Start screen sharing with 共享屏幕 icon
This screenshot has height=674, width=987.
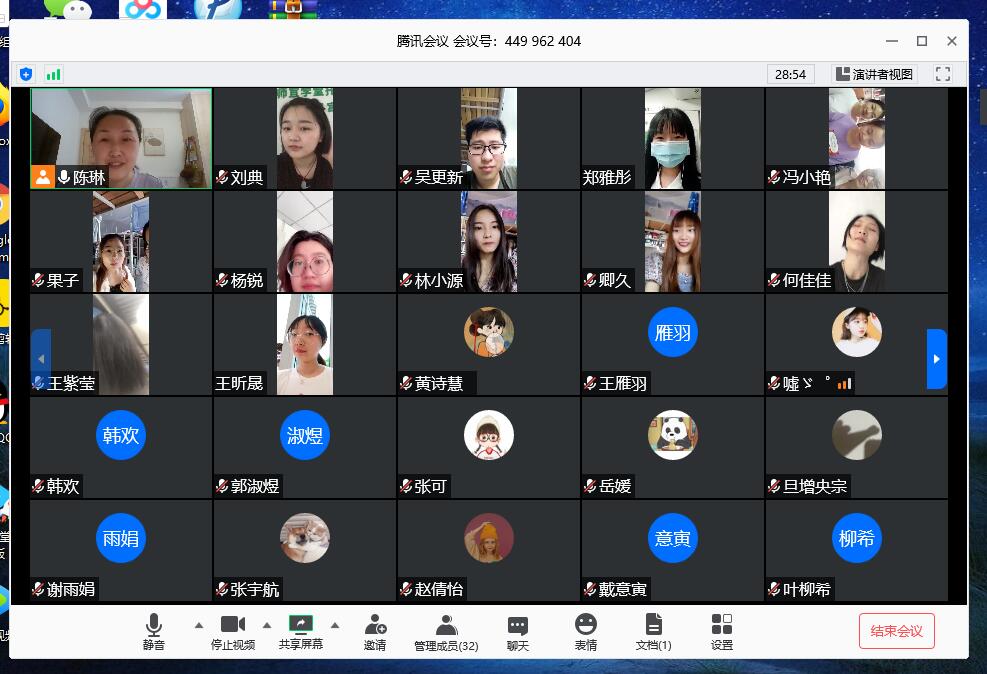tap(301, 626)
